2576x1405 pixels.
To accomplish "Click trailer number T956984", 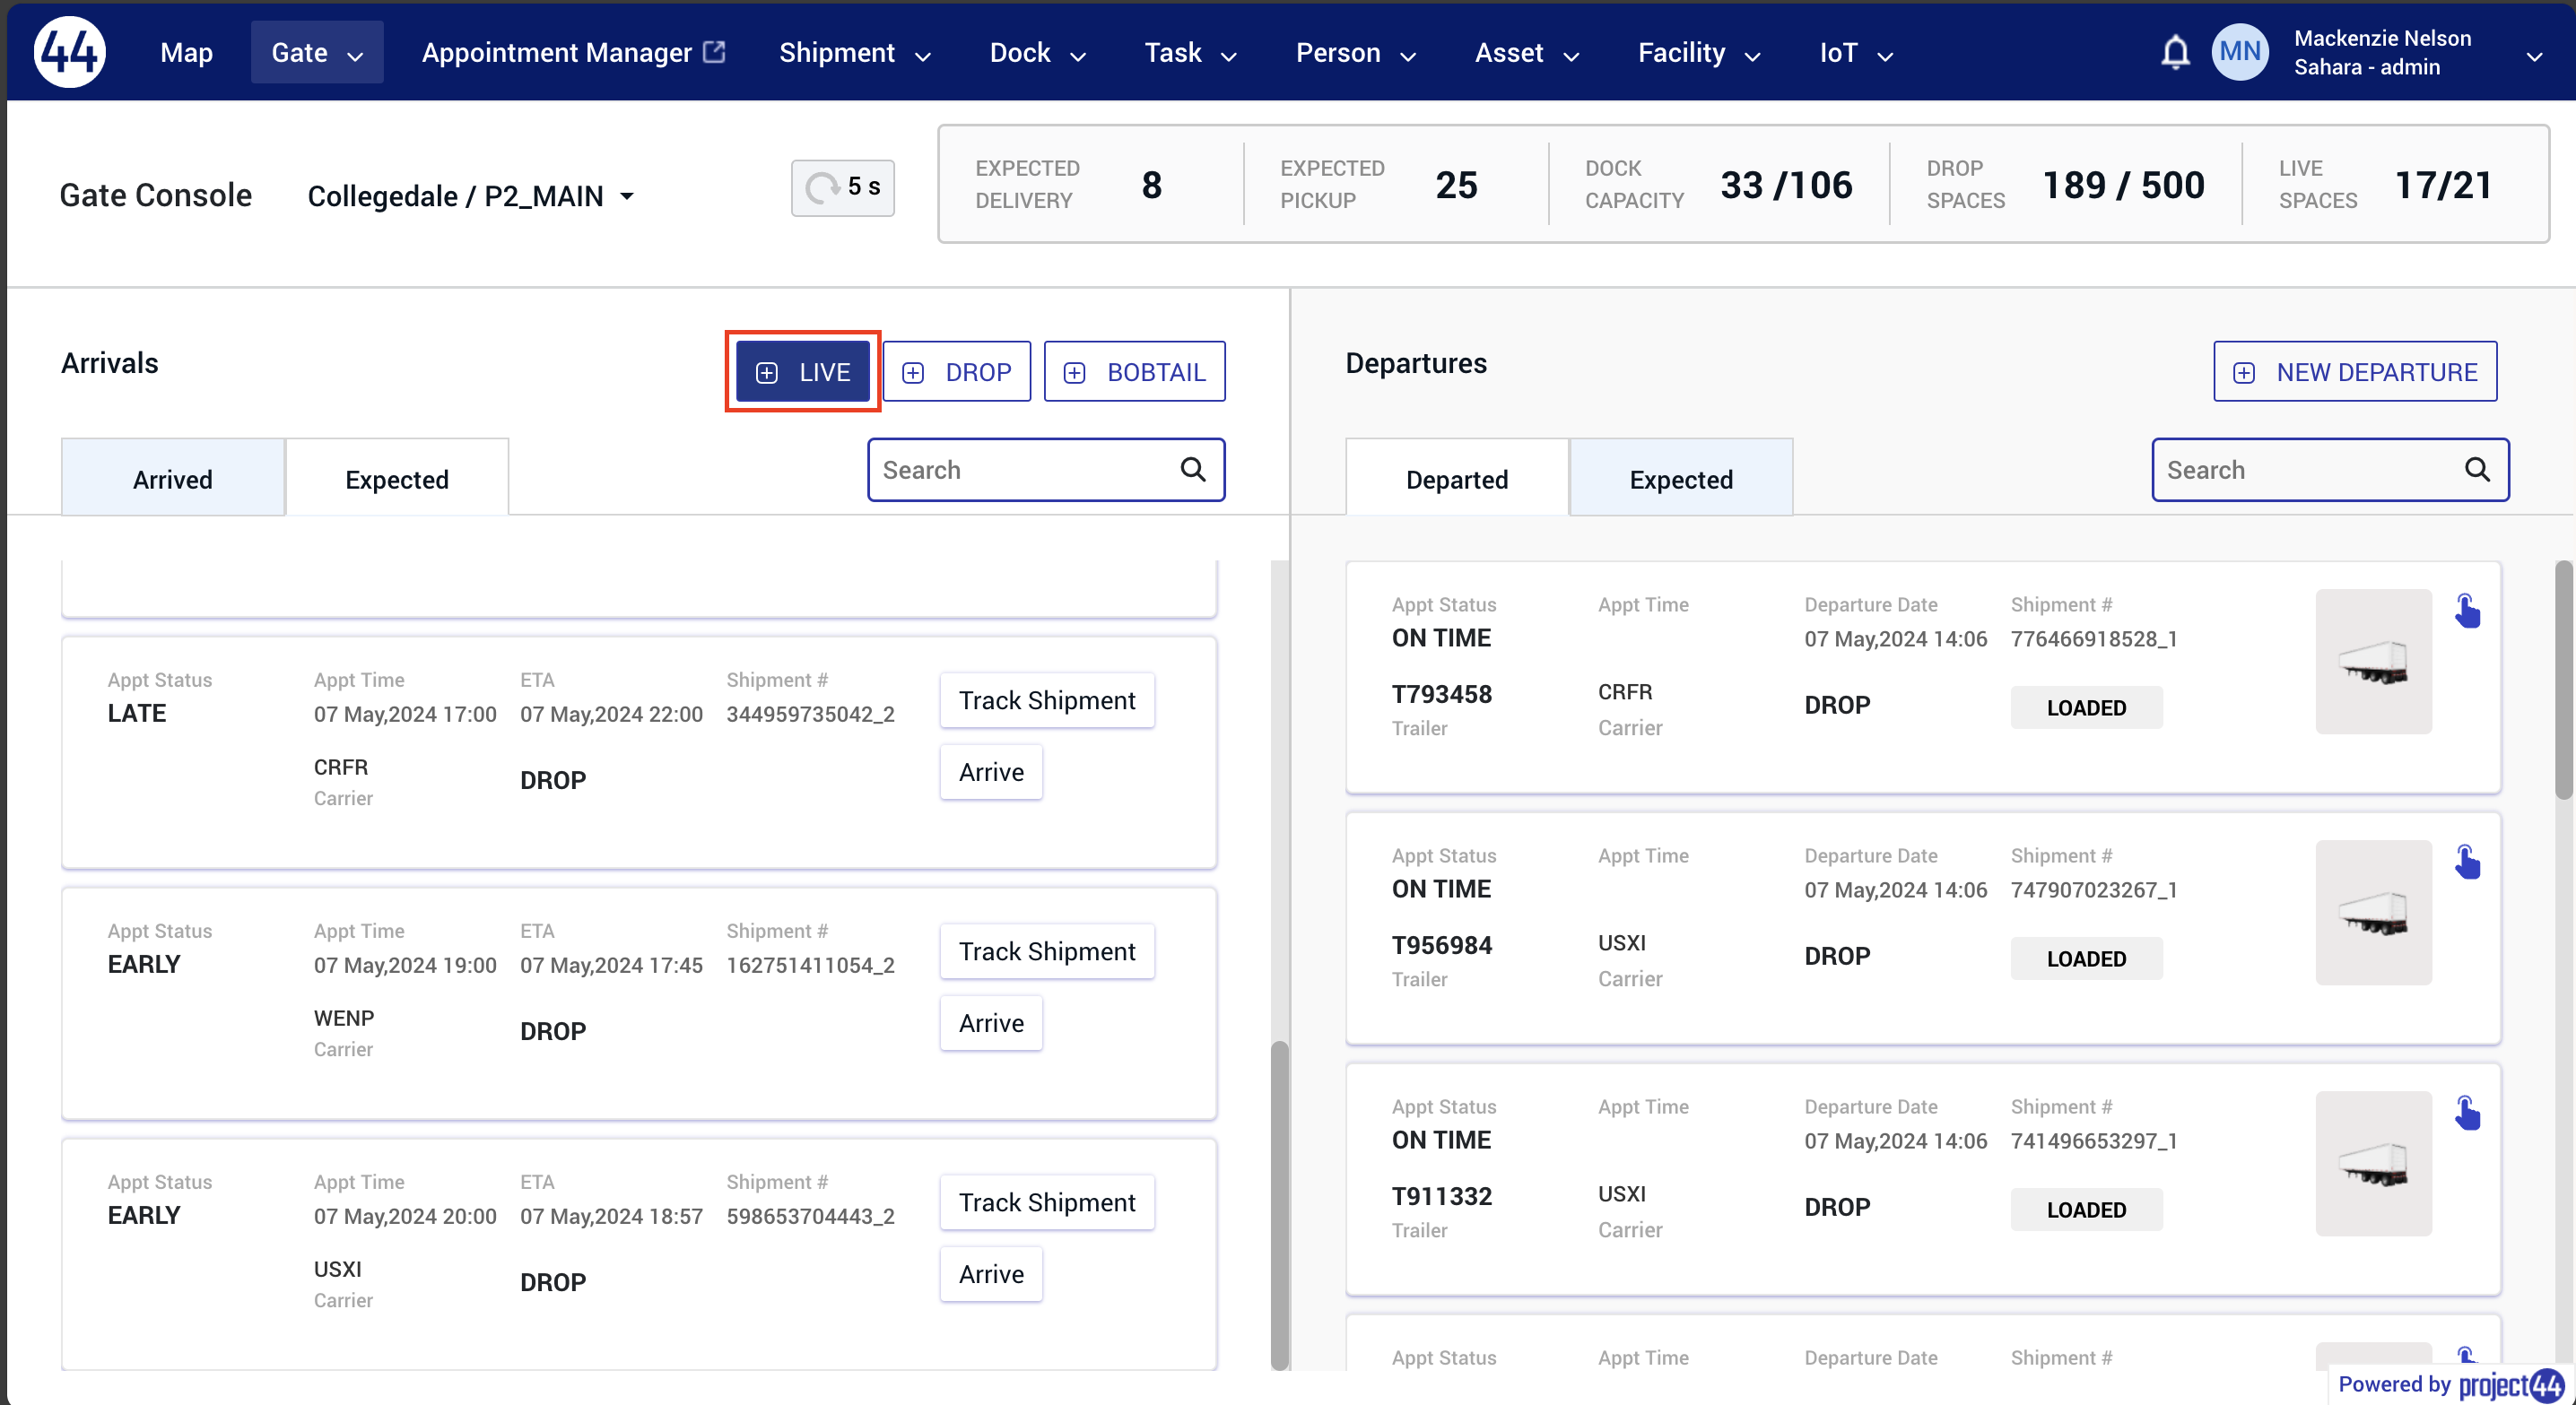I will click(1441, 944).
